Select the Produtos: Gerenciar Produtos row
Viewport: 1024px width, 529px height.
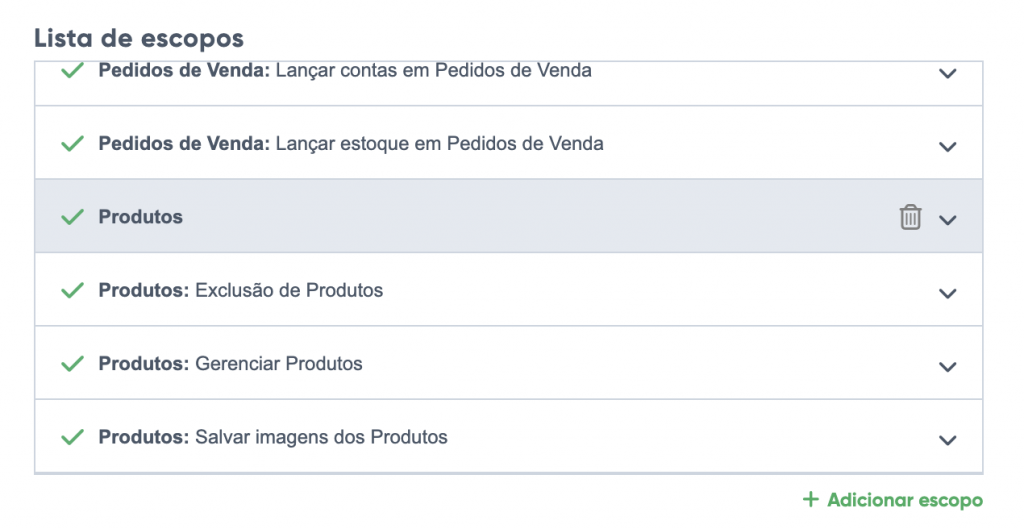[500, 364]
